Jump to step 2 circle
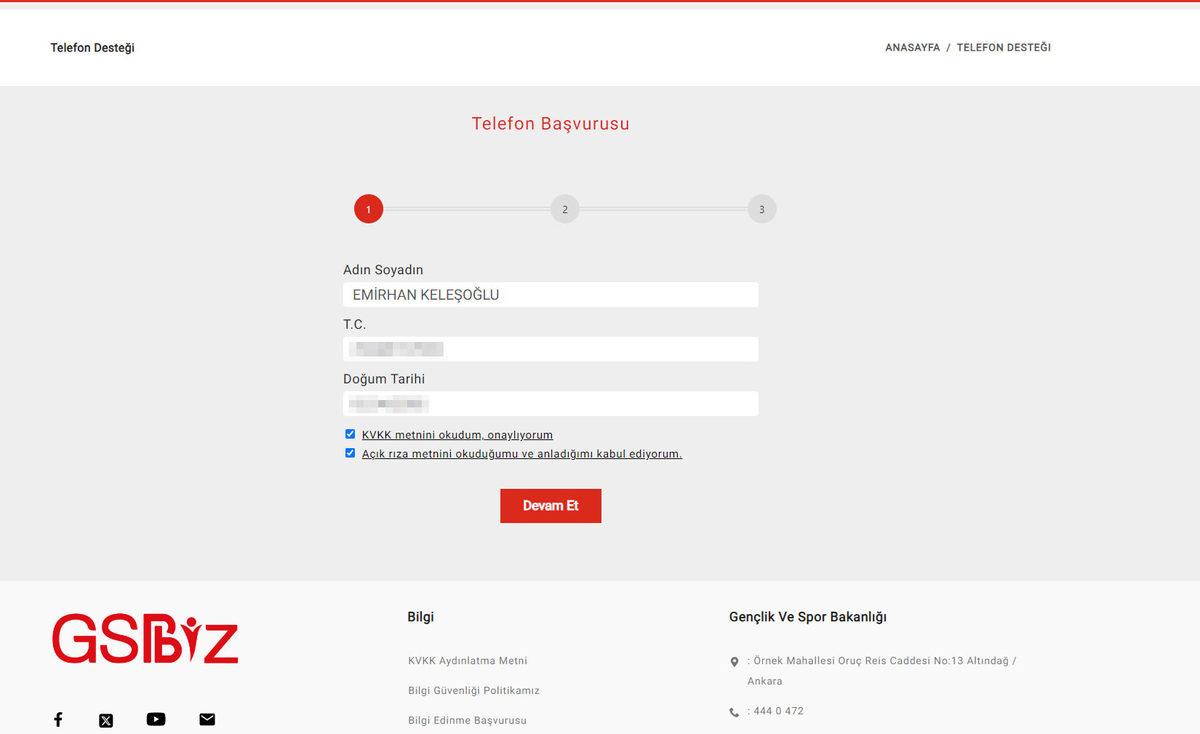The height and width of the screenshot is (734, 1200). click(565, 209)
